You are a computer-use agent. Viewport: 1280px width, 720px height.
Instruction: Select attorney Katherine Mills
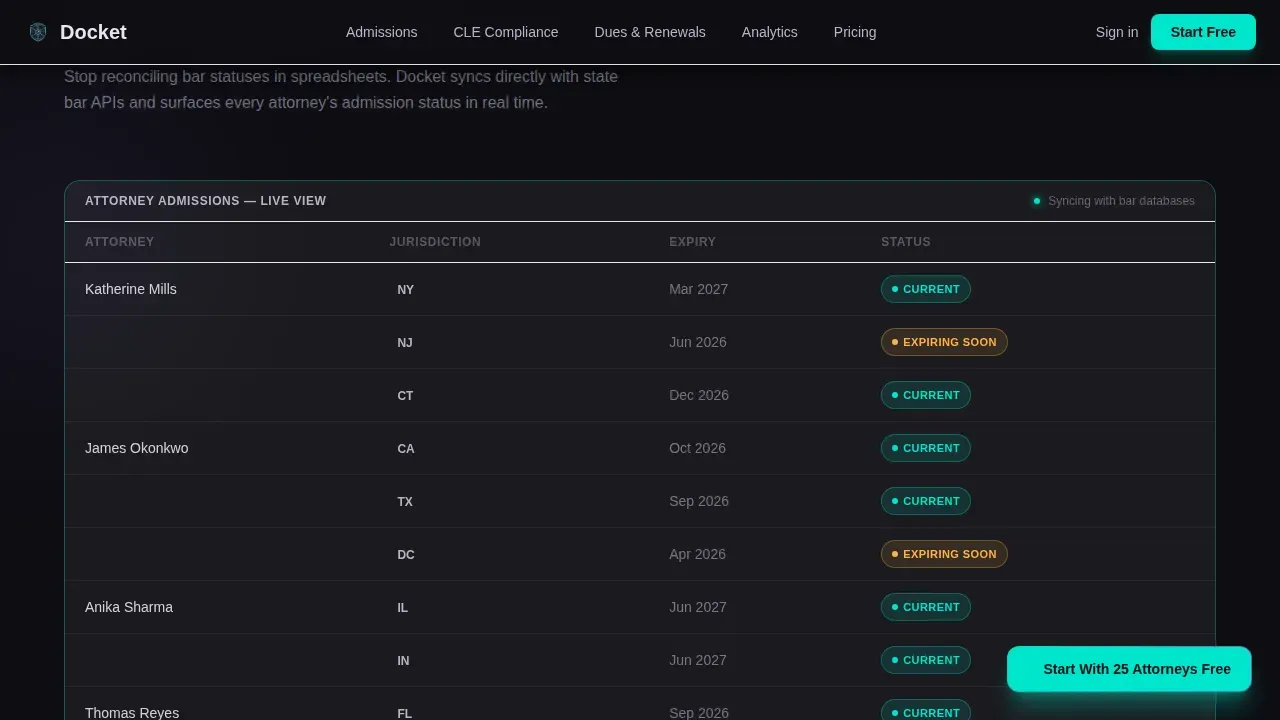[131, 289]
